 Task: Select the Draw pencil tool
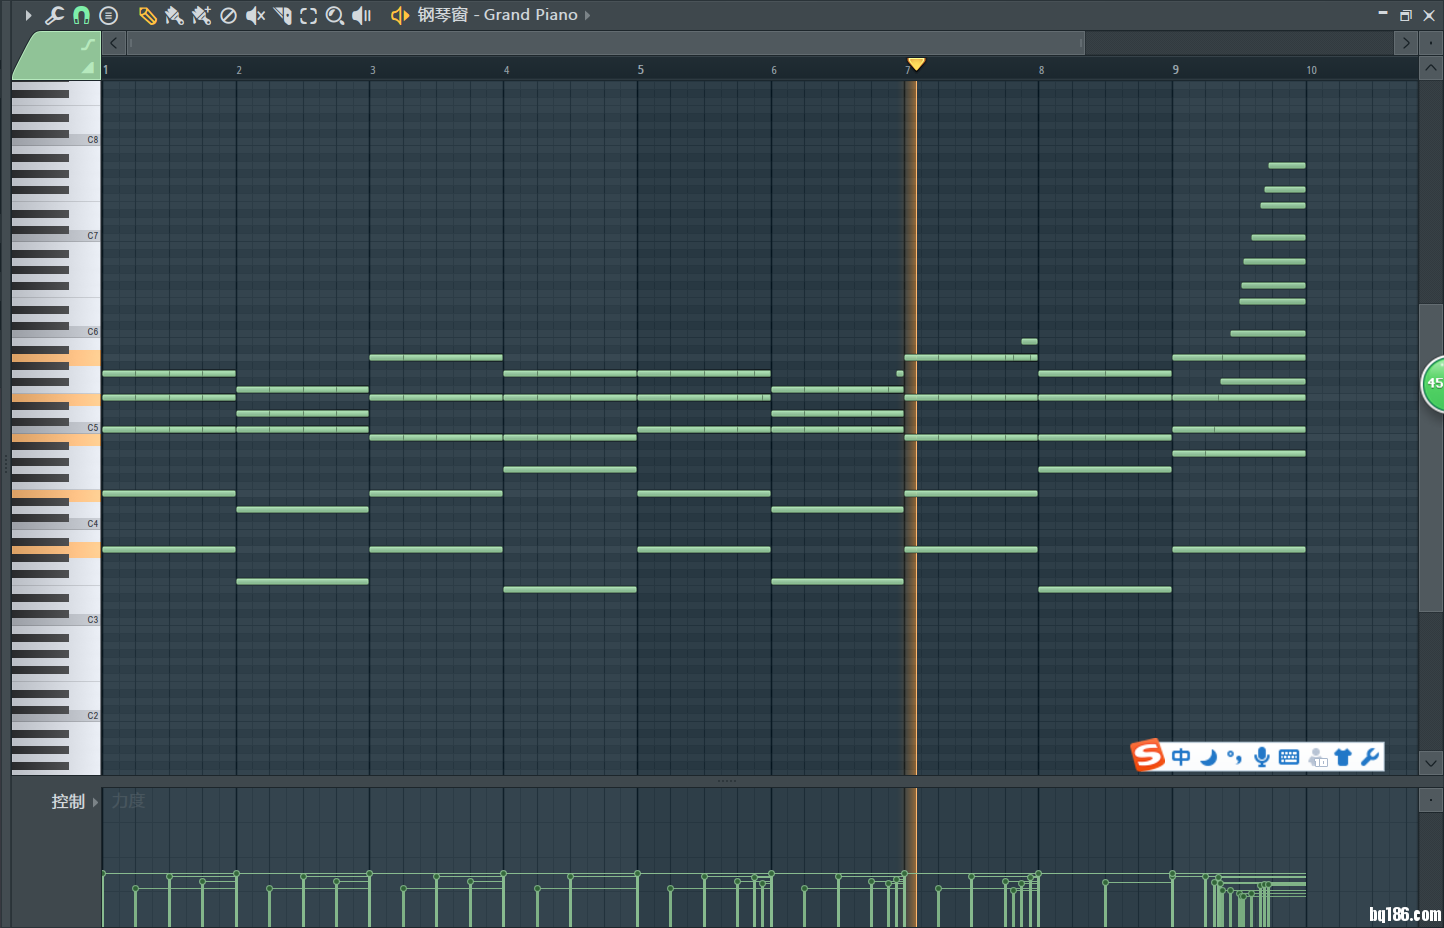[147, 15]
